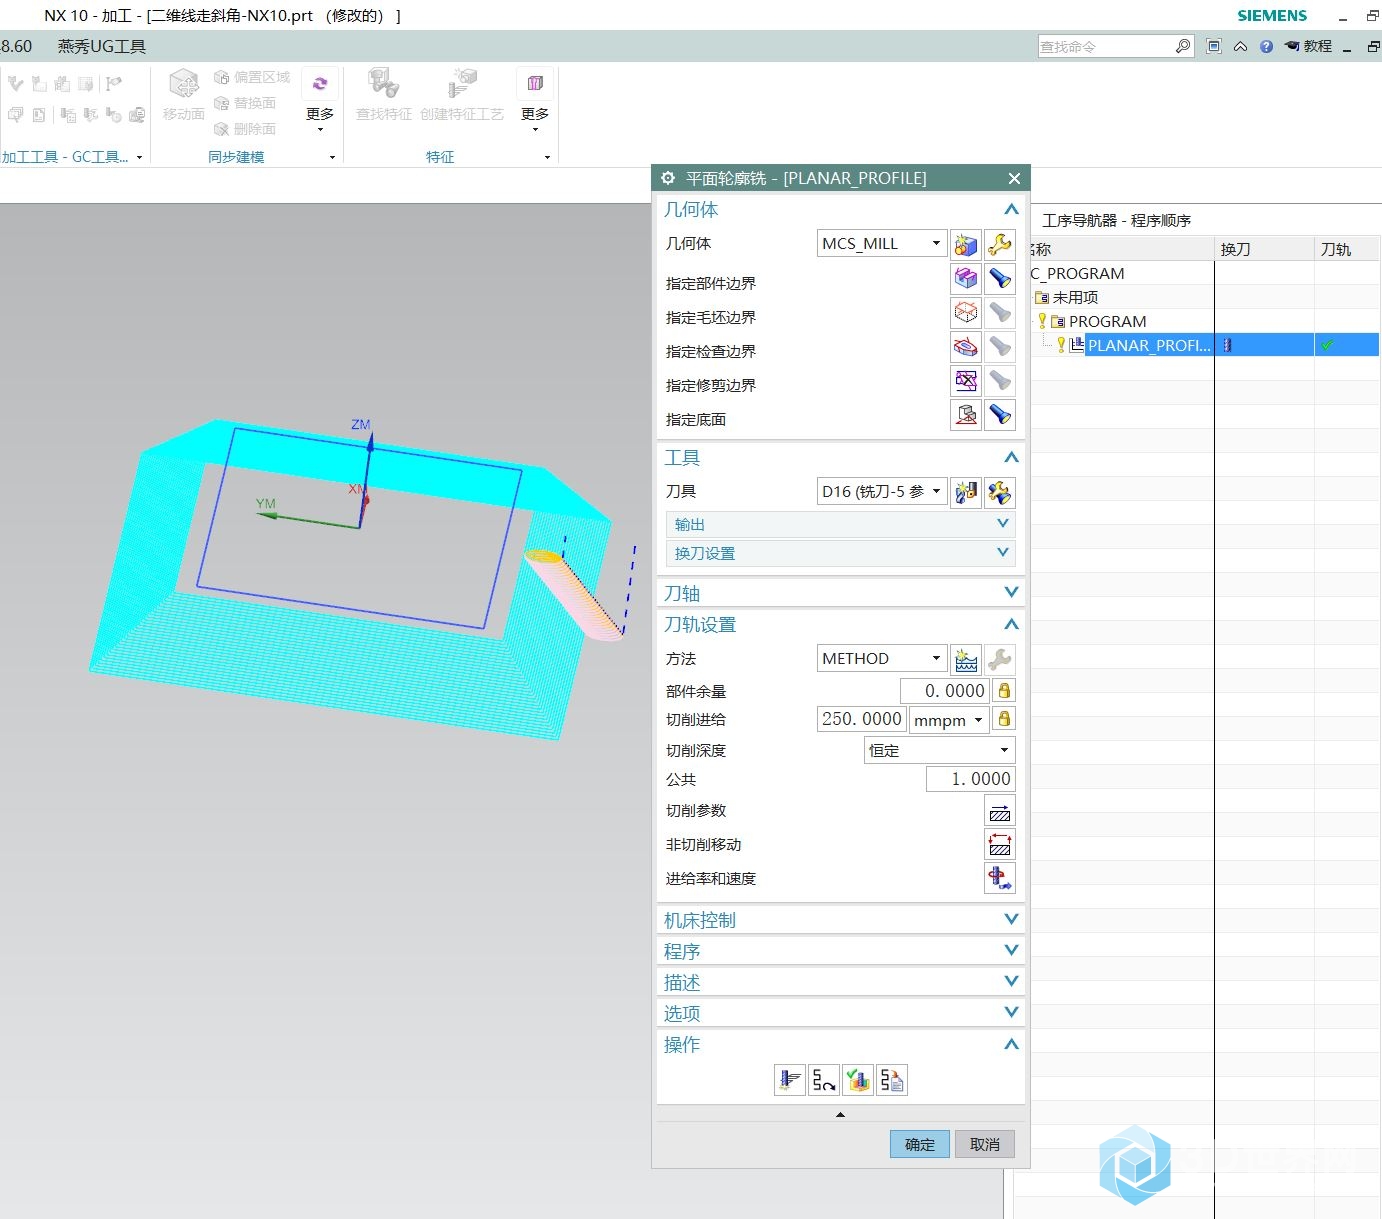Open the help question mark icon
The image size is (1382, 1219).
[1267, 46]
